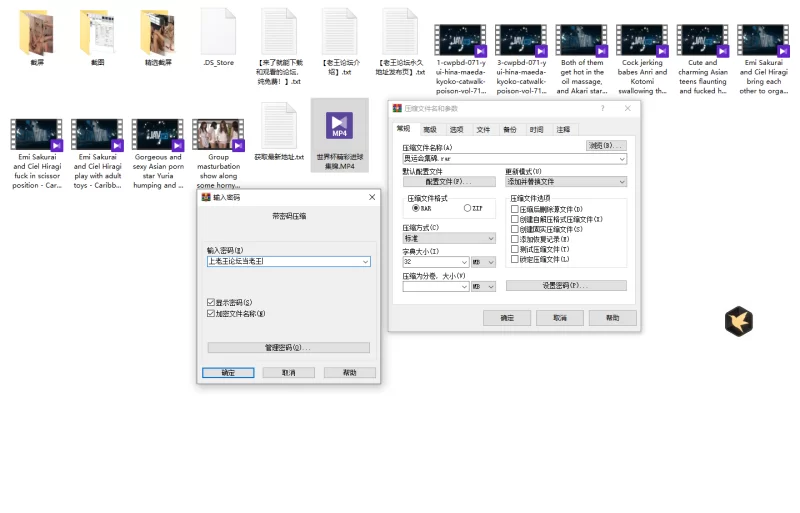Click the orange bird icon on desktop
The height and width of the screenshot is (513, 800).
[x=738, y=321]
